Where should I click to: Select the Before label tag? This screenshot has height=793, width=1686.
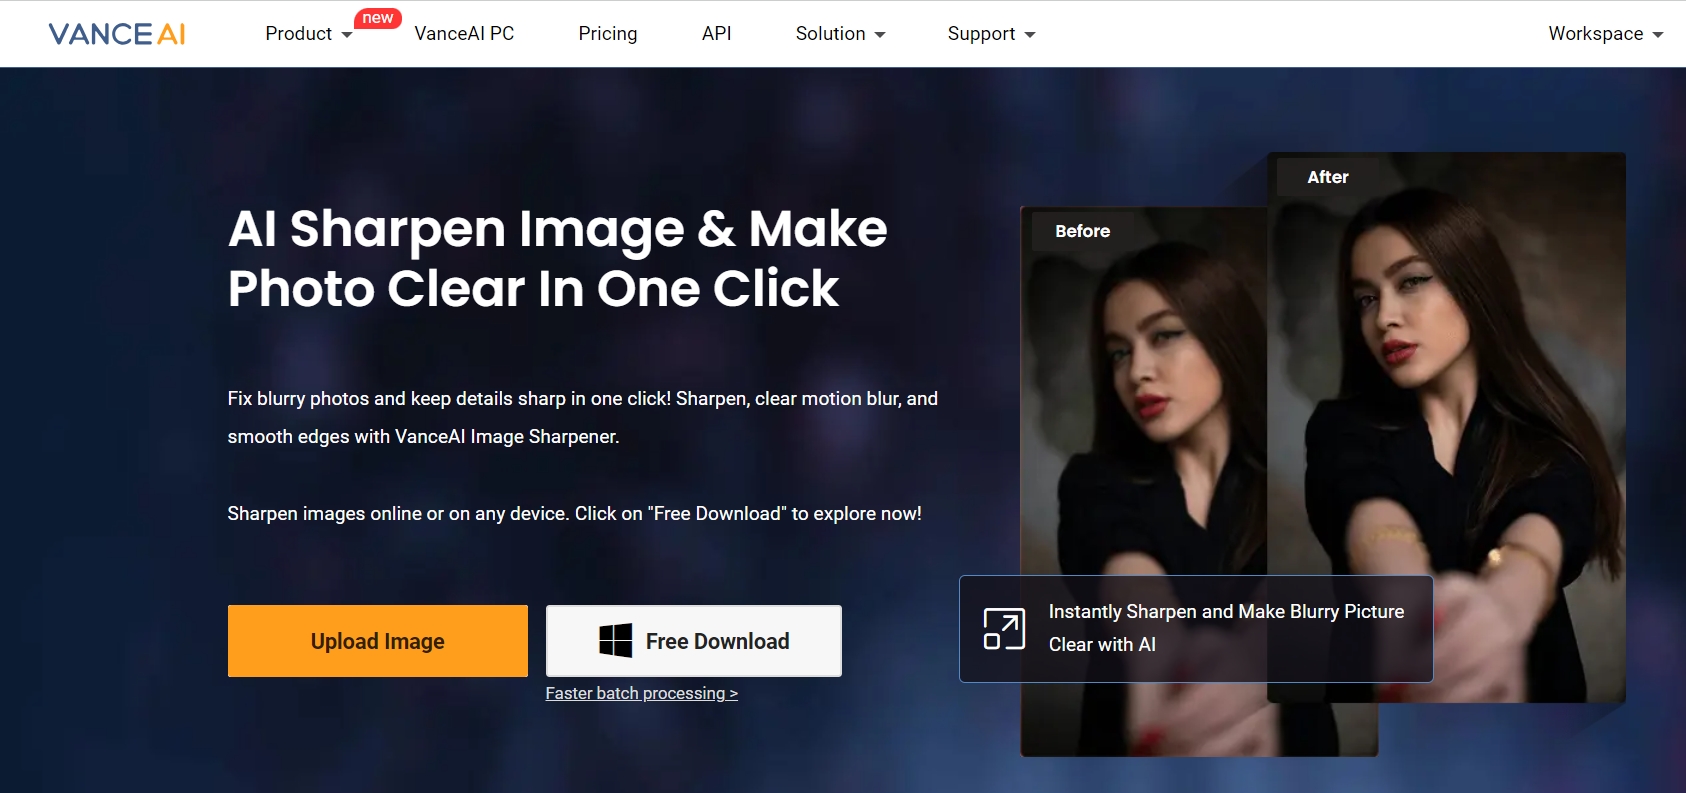point(1082,231)
